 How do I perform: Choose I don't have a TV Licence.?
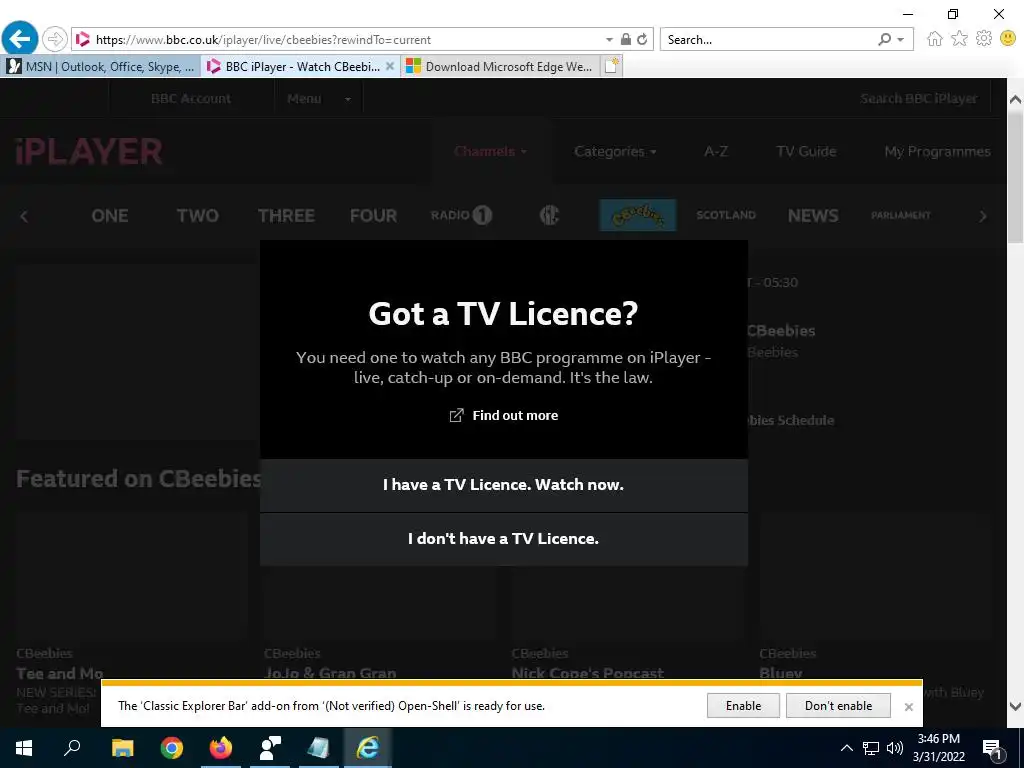pos(504,539)
